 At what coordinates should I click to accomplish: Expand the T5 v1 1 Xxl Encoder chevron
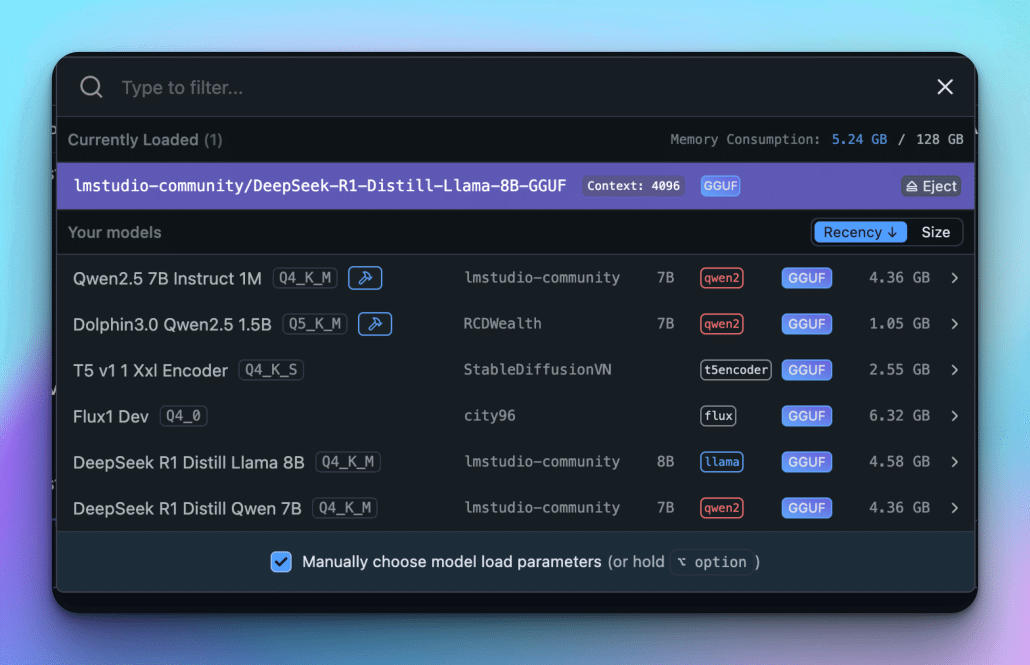[x=954, y=370]
